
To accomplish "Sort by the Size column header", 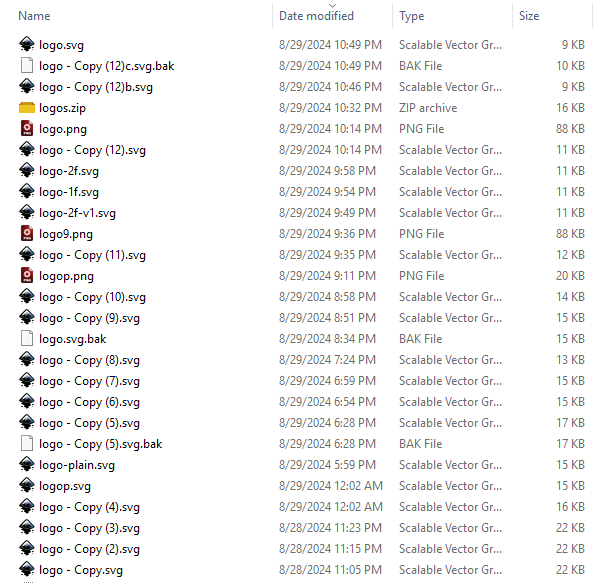I will point(529,16).
